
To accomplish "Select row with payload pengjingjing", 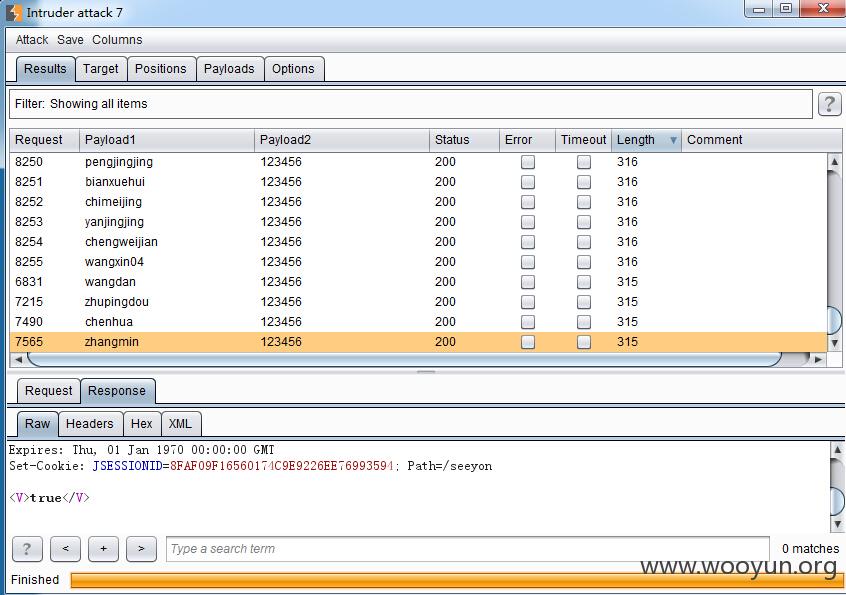I will tap(418, 162).
